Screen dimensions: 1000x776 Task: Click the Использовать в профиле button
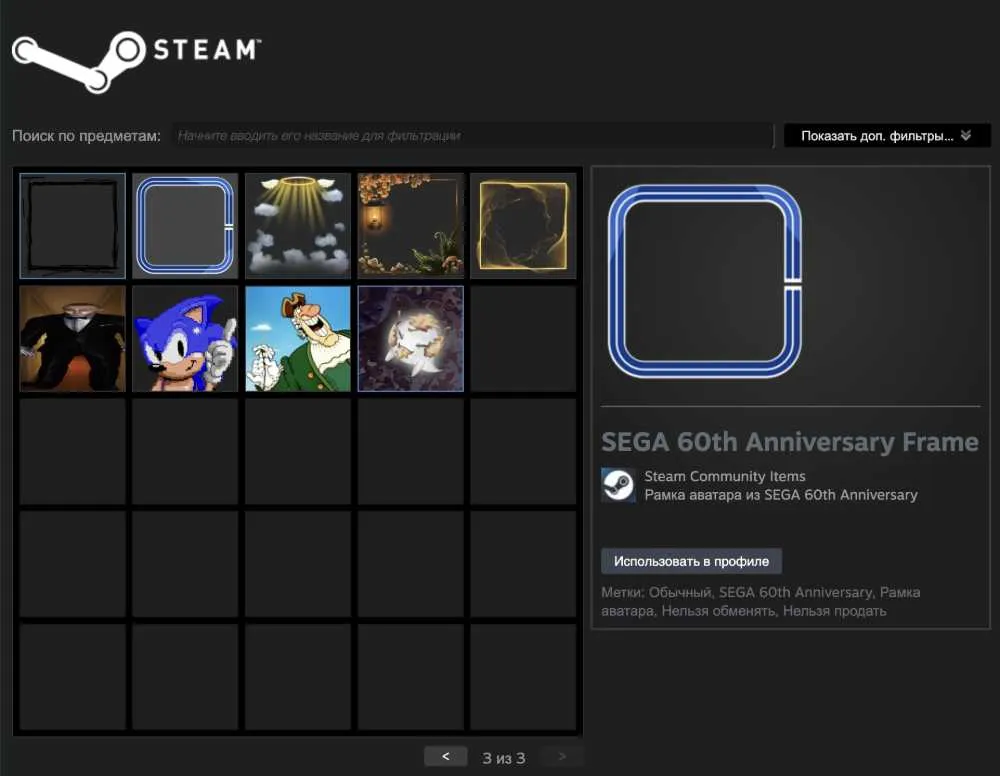coord(691,561)
